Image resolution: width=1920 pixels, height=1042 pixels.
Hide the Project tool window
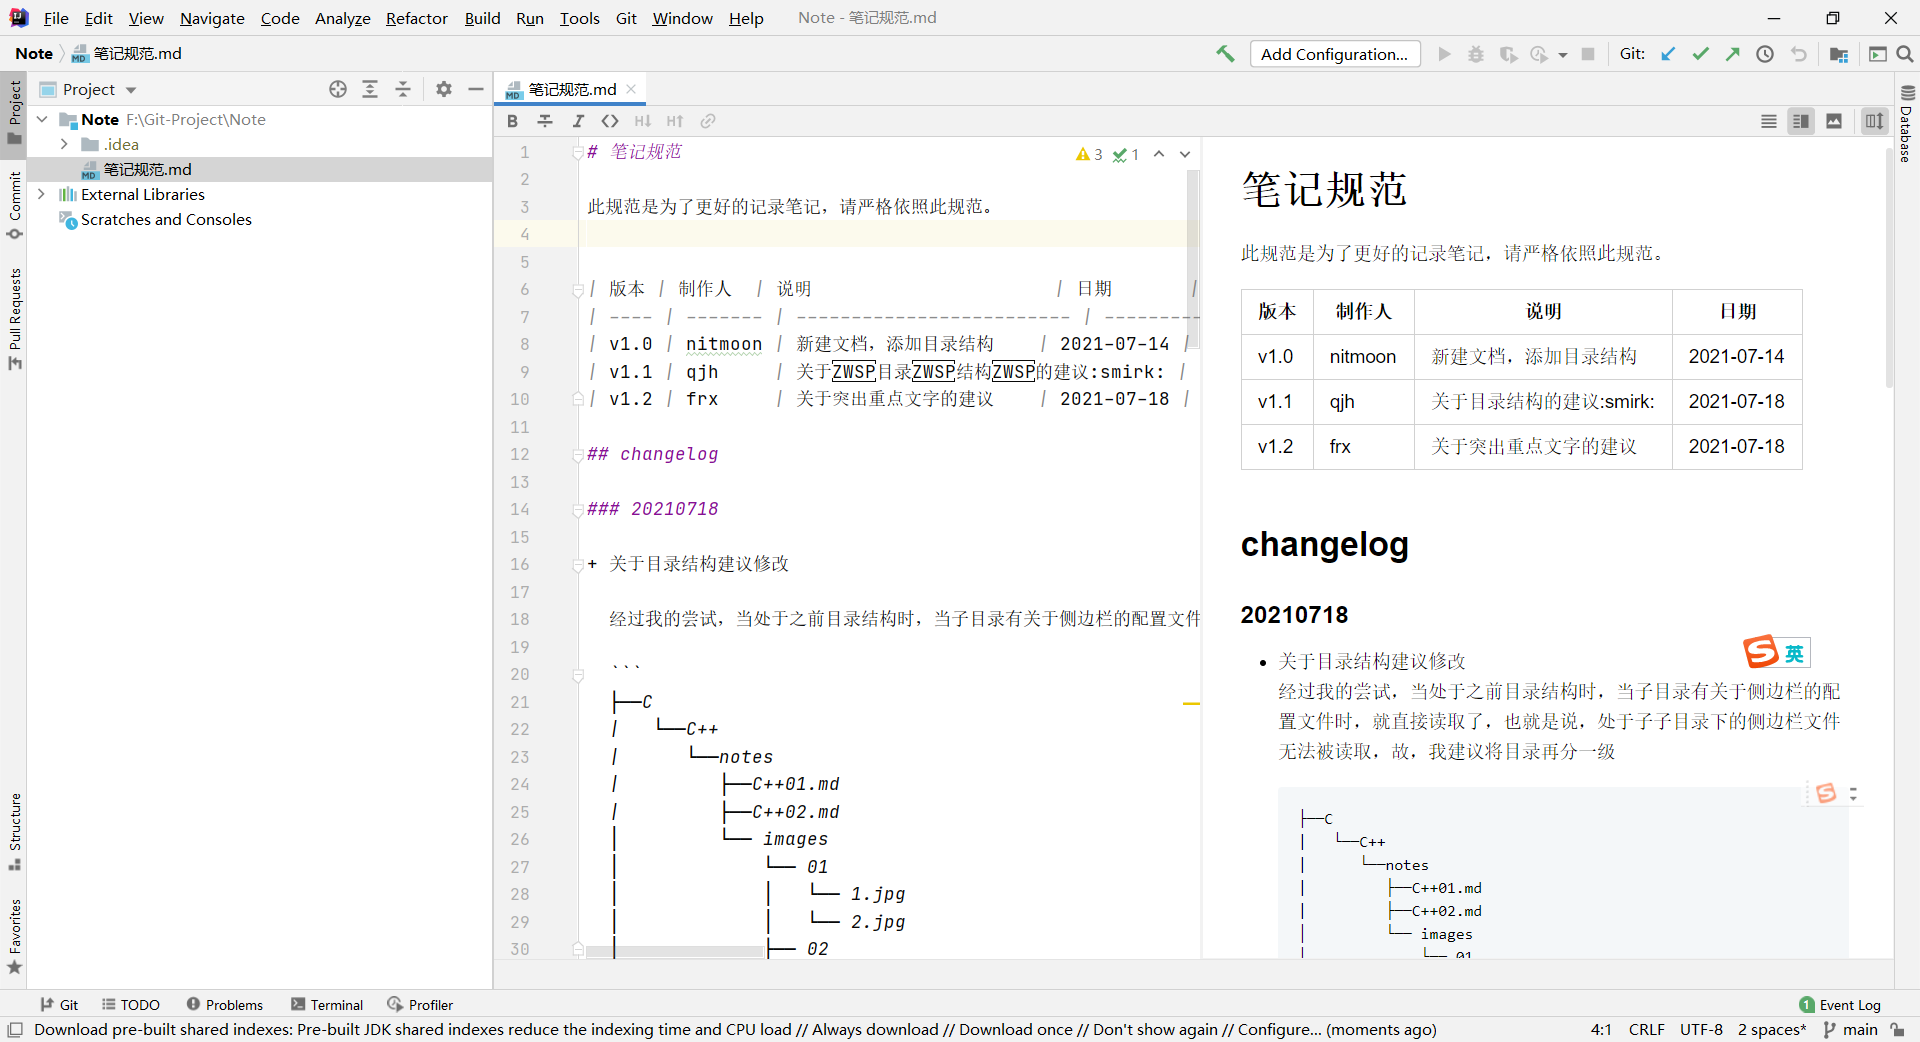[476, 89]
